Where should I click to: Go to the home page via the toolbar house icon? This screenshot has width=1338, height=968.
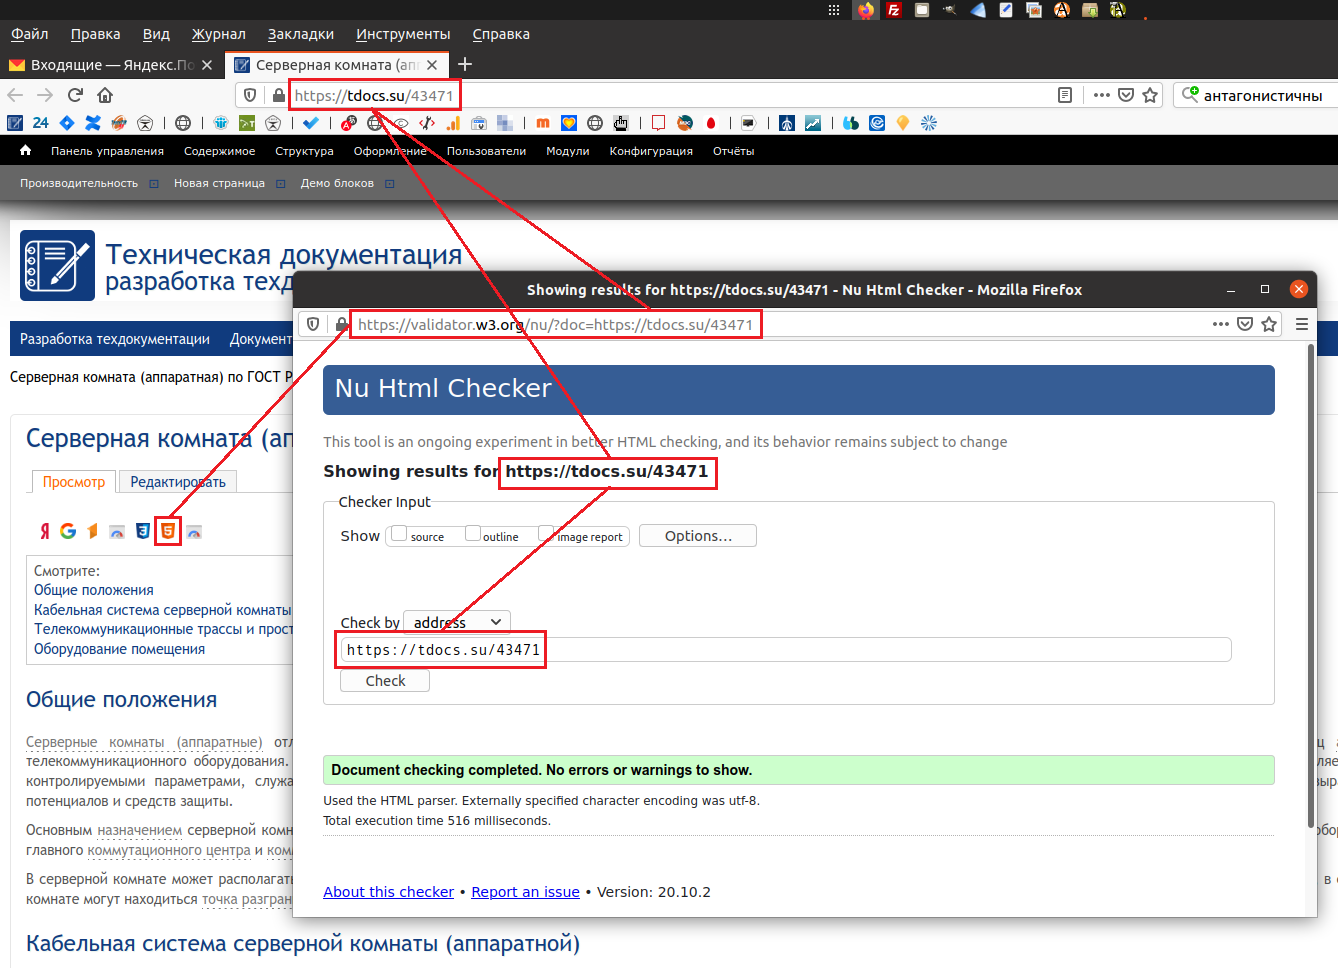click(x=105, y=95)
